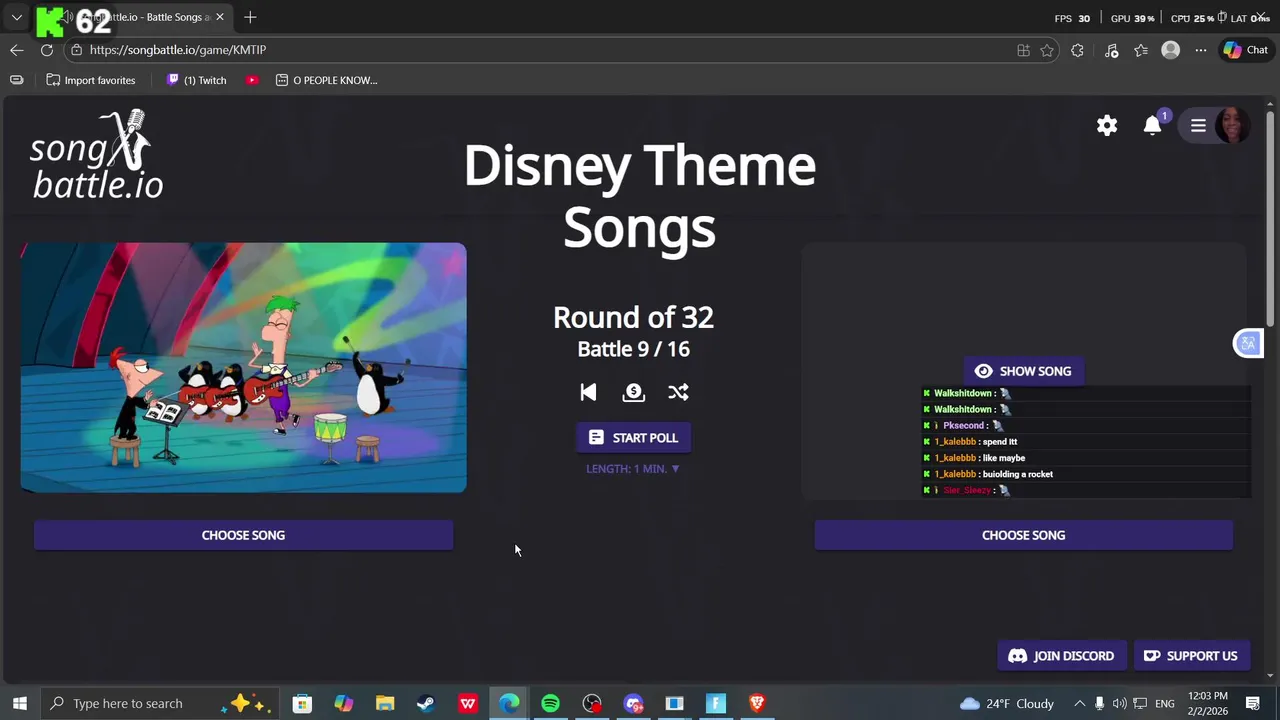Open notifications bell with 1 badge
The image size is (1280, 720).
(1153, 124)
